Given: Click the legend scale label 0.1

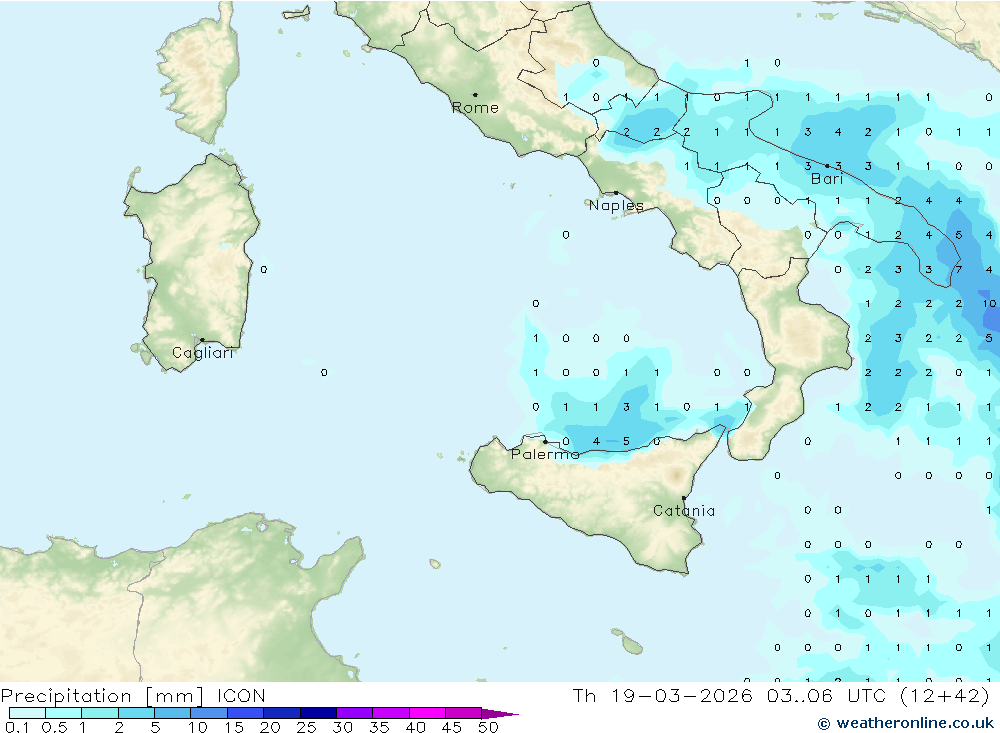Looking at the screenshot, I should coord(17,727).
